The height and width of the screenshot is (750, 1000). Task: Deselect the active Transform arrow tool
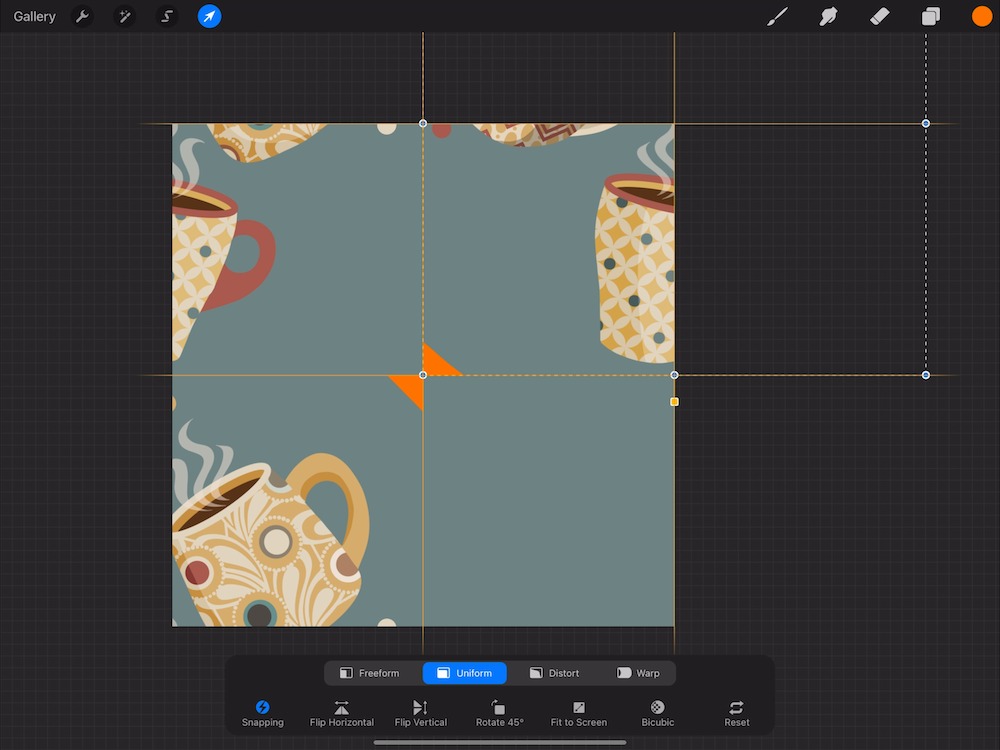(x=209, y=17)
